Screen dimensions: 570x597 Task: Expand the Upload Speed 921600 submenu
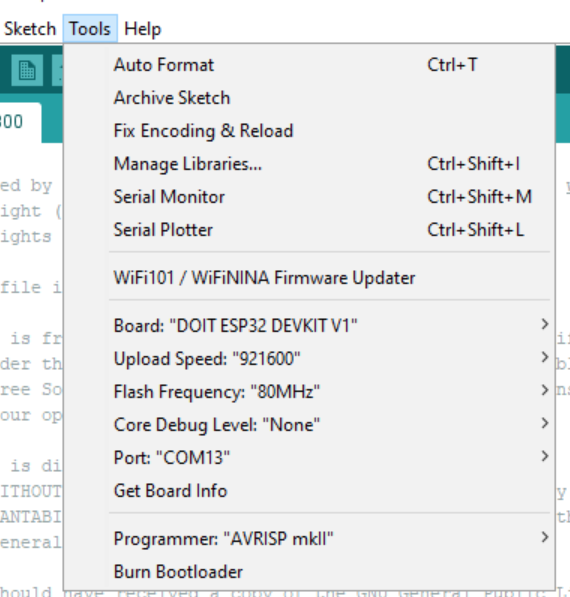(309, 359)
